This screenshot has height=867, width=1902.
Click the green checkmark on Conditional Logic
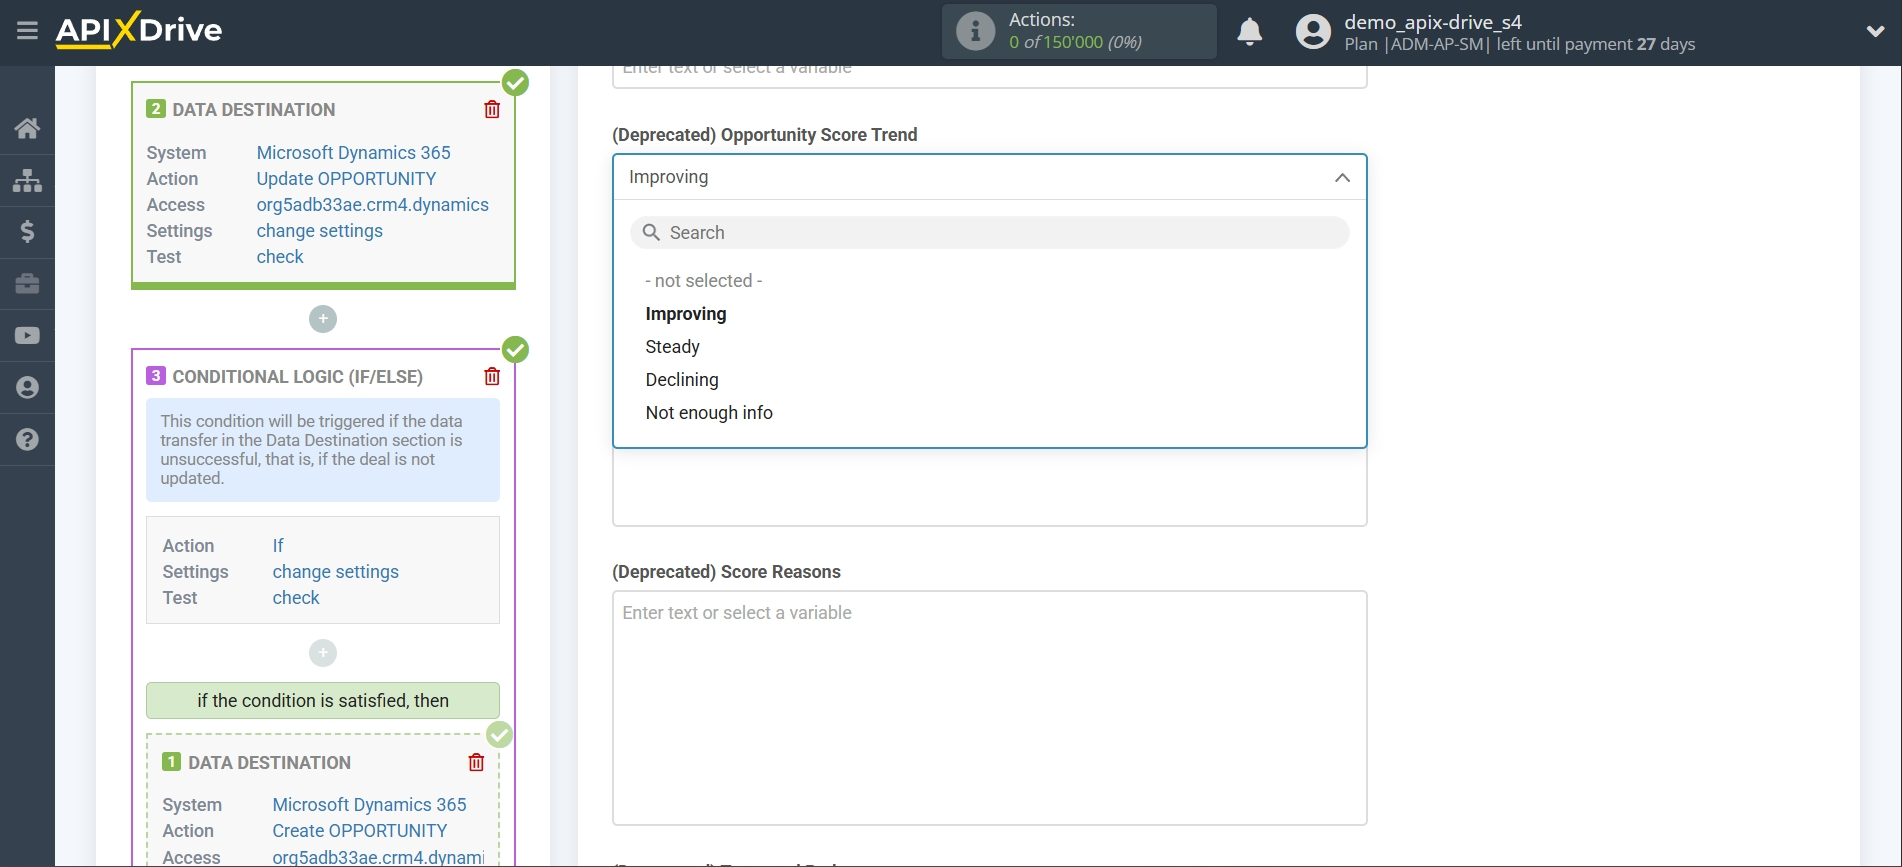point(515,350)
